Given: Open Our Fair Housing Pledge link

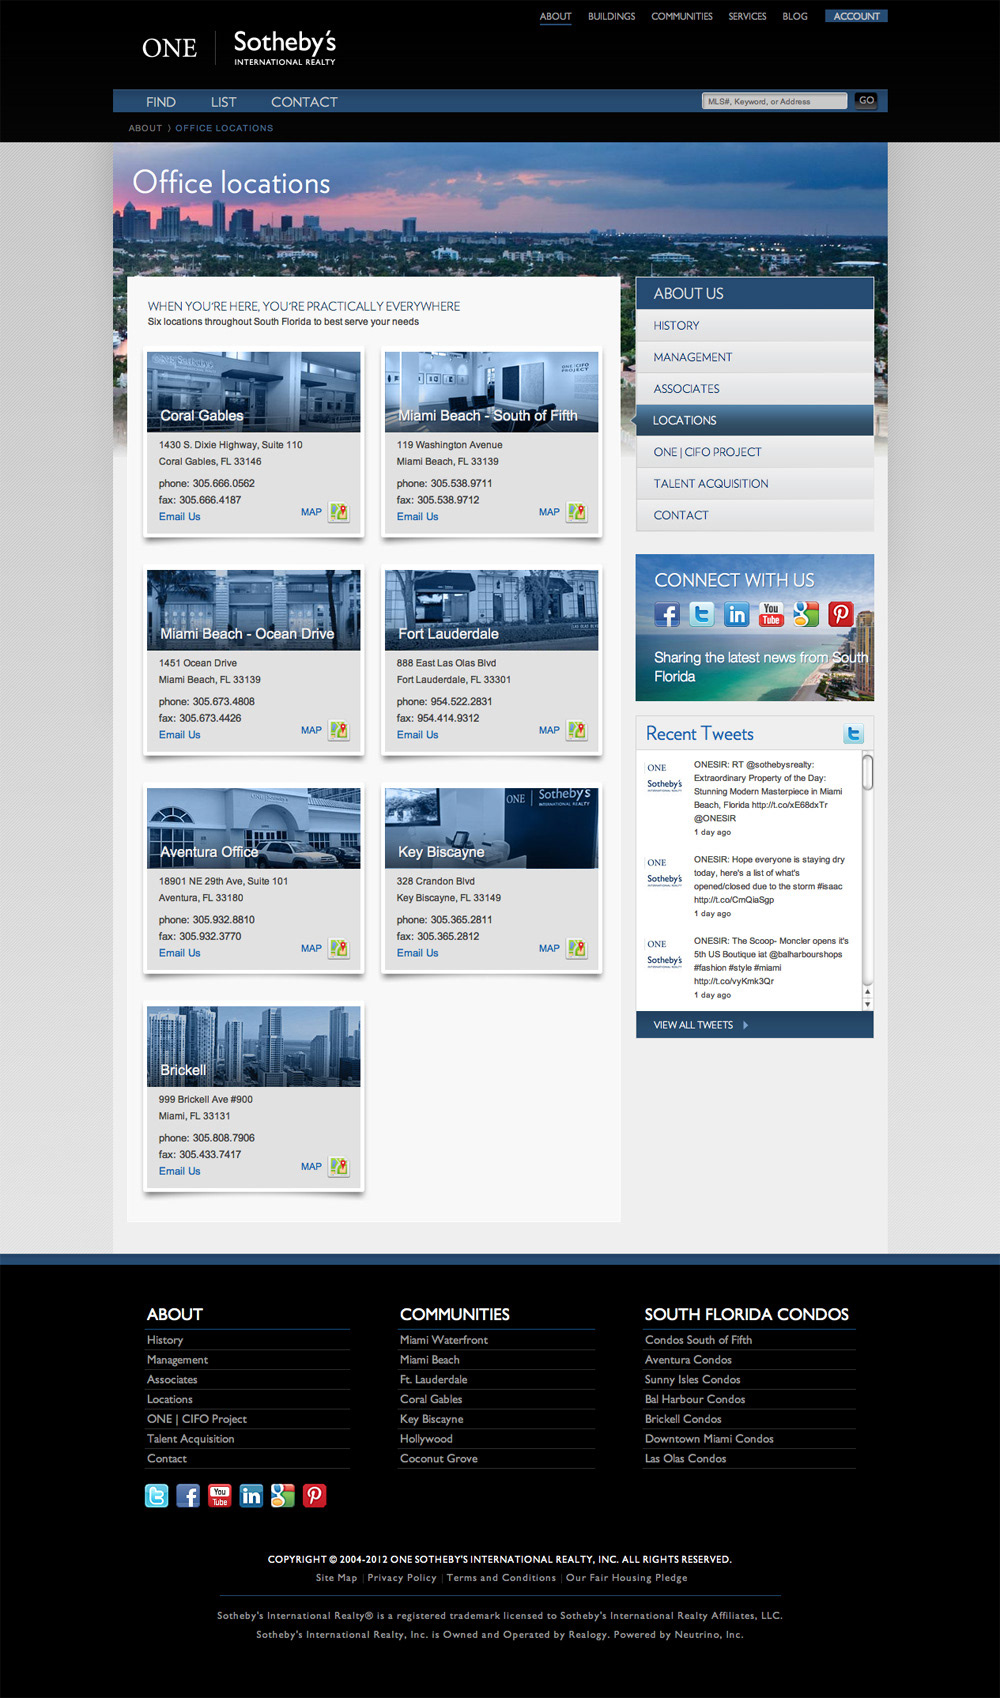Looking at the screenshot, I should coord(627,1578).
